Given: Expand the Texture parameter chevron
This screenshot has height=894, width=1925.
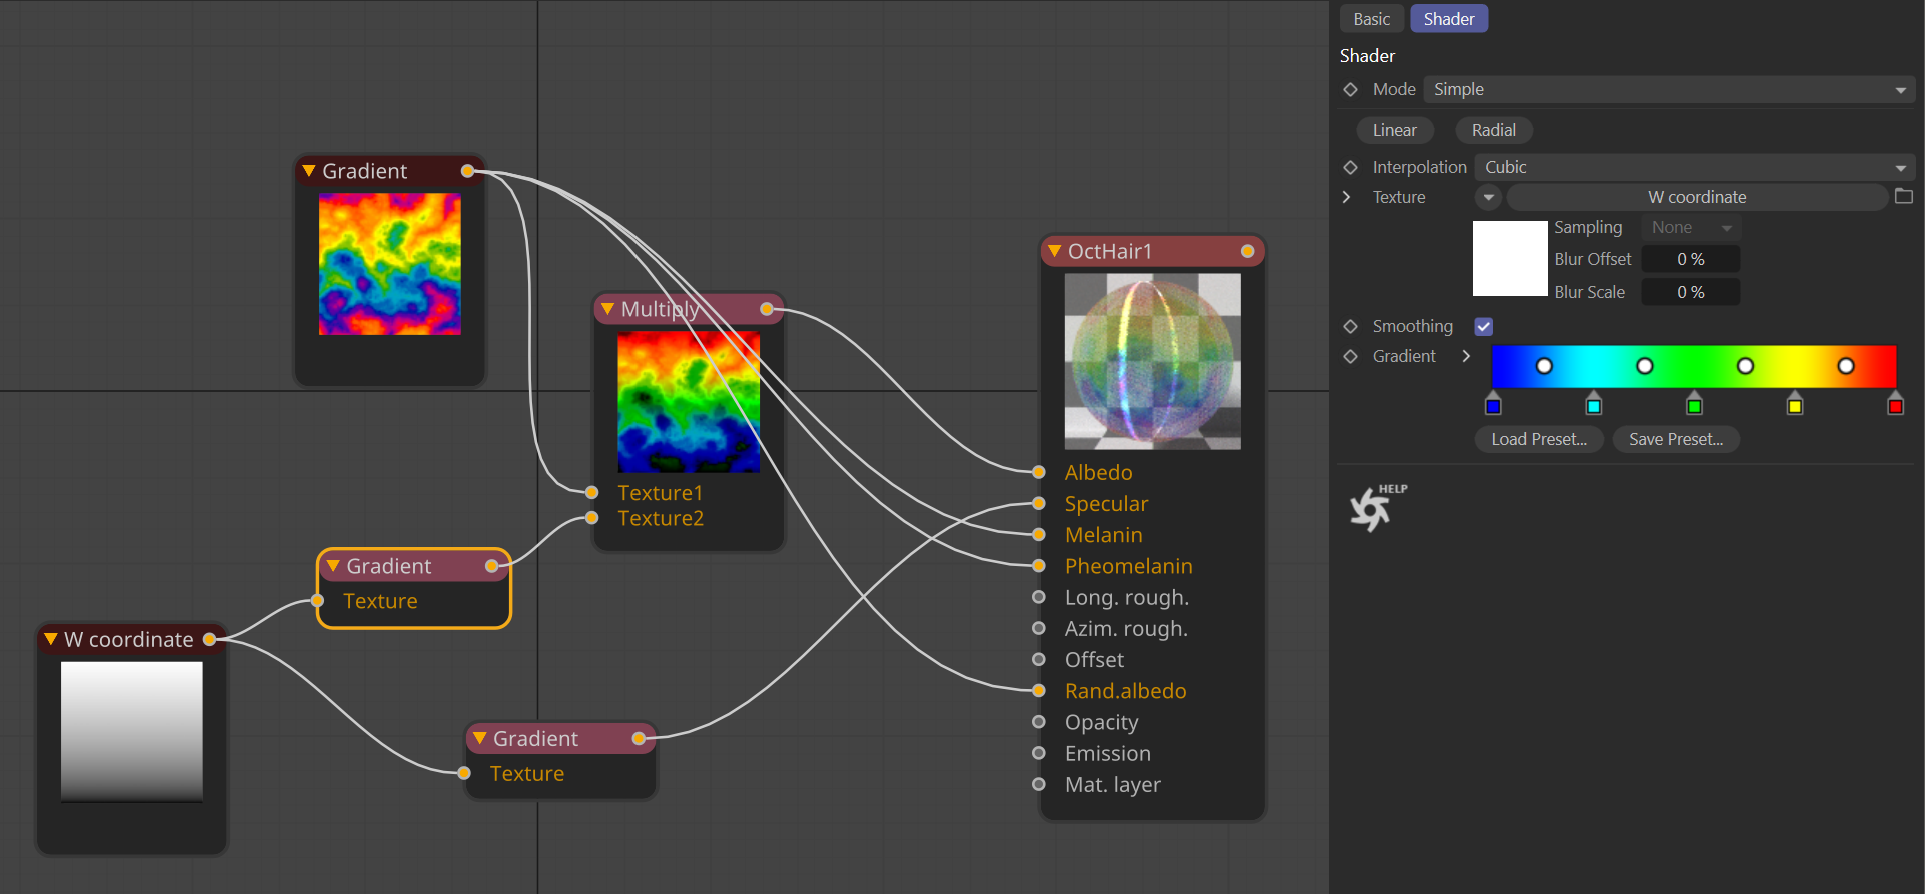Looking at the screenshot, I should tap(1346, 197).
